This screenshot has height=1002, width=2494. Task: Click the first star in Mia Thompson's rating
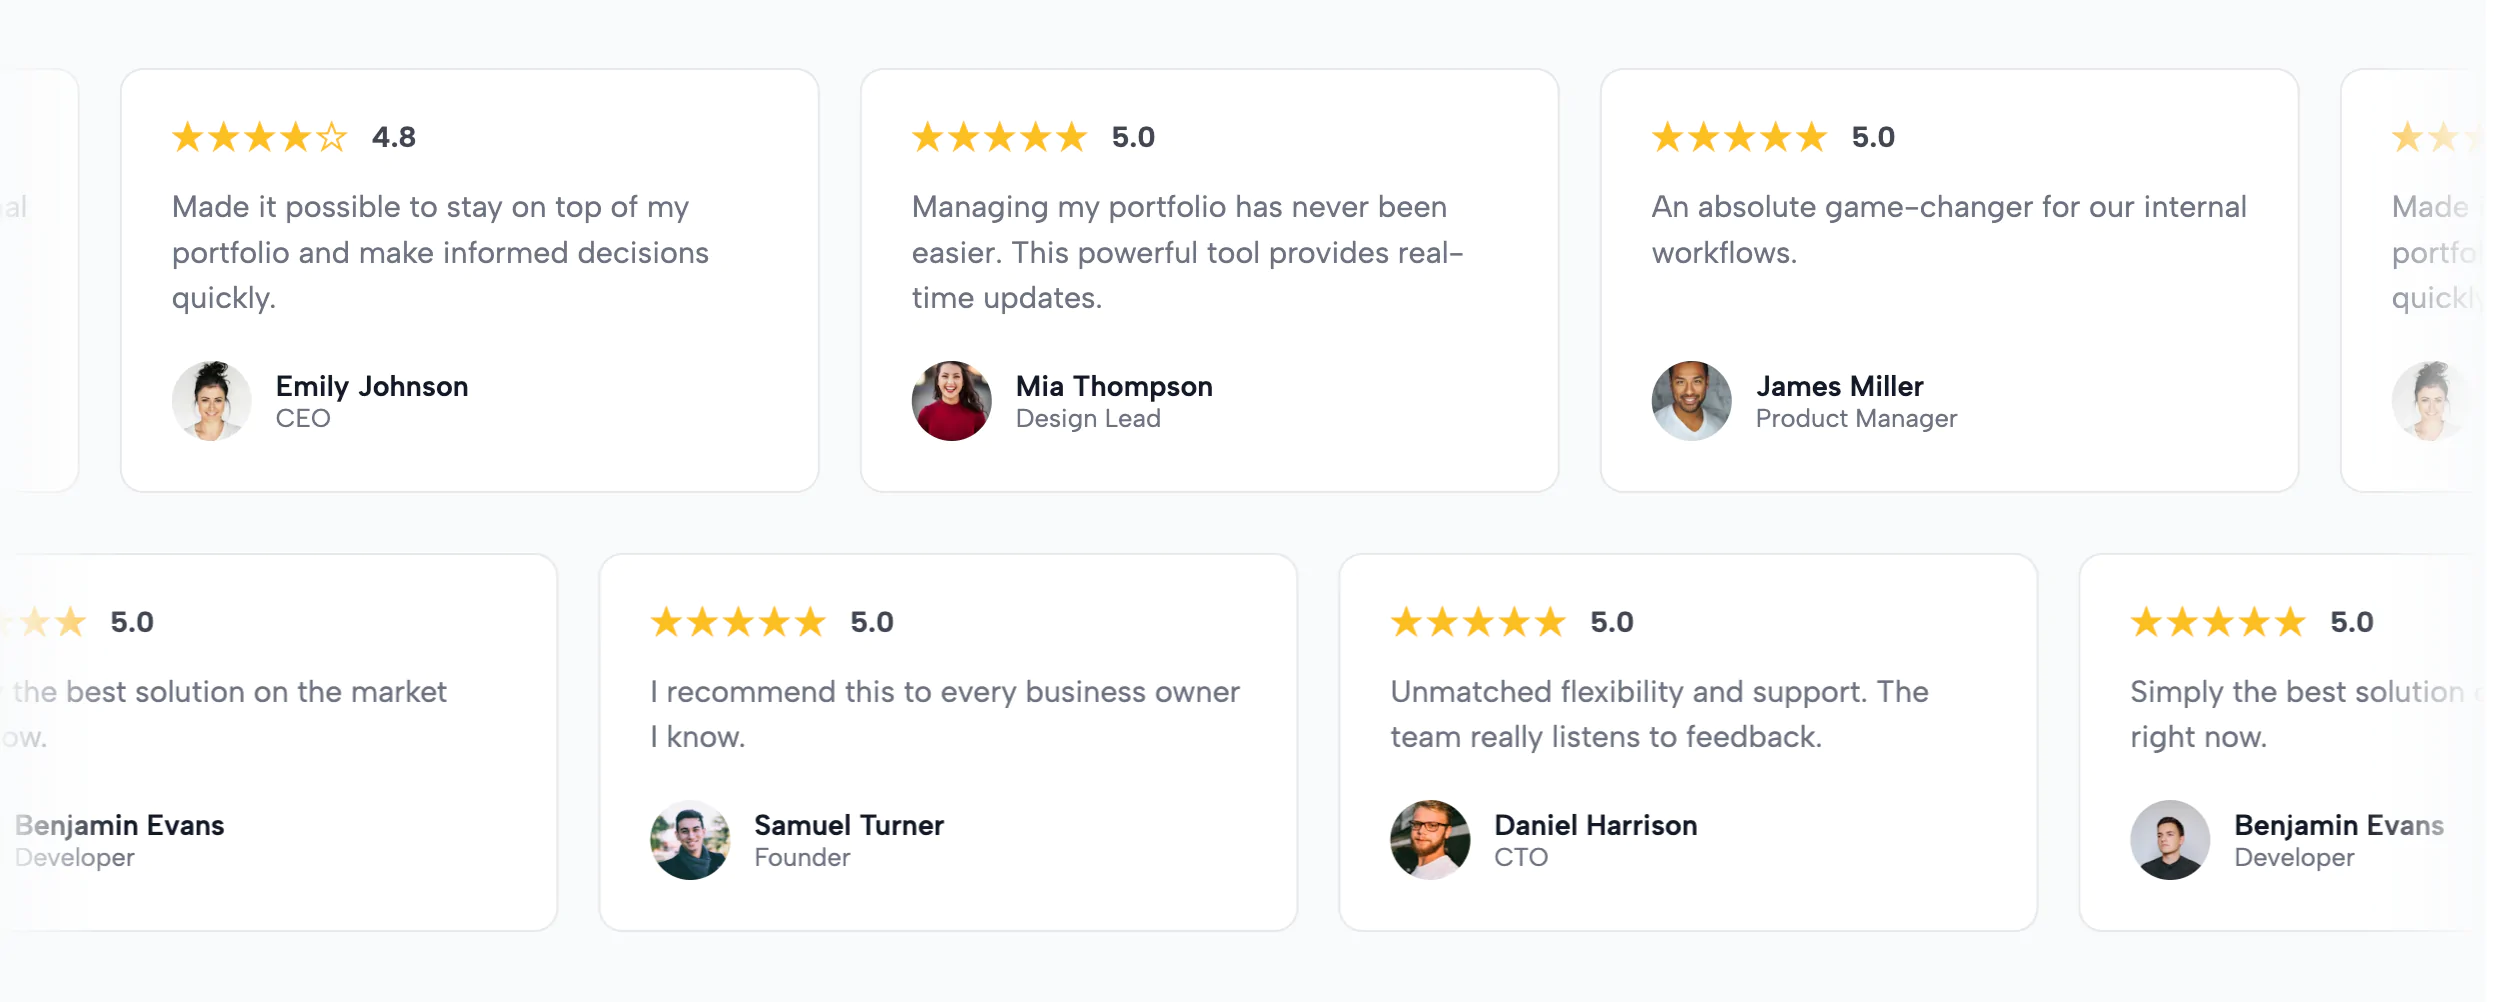[927, 137]
